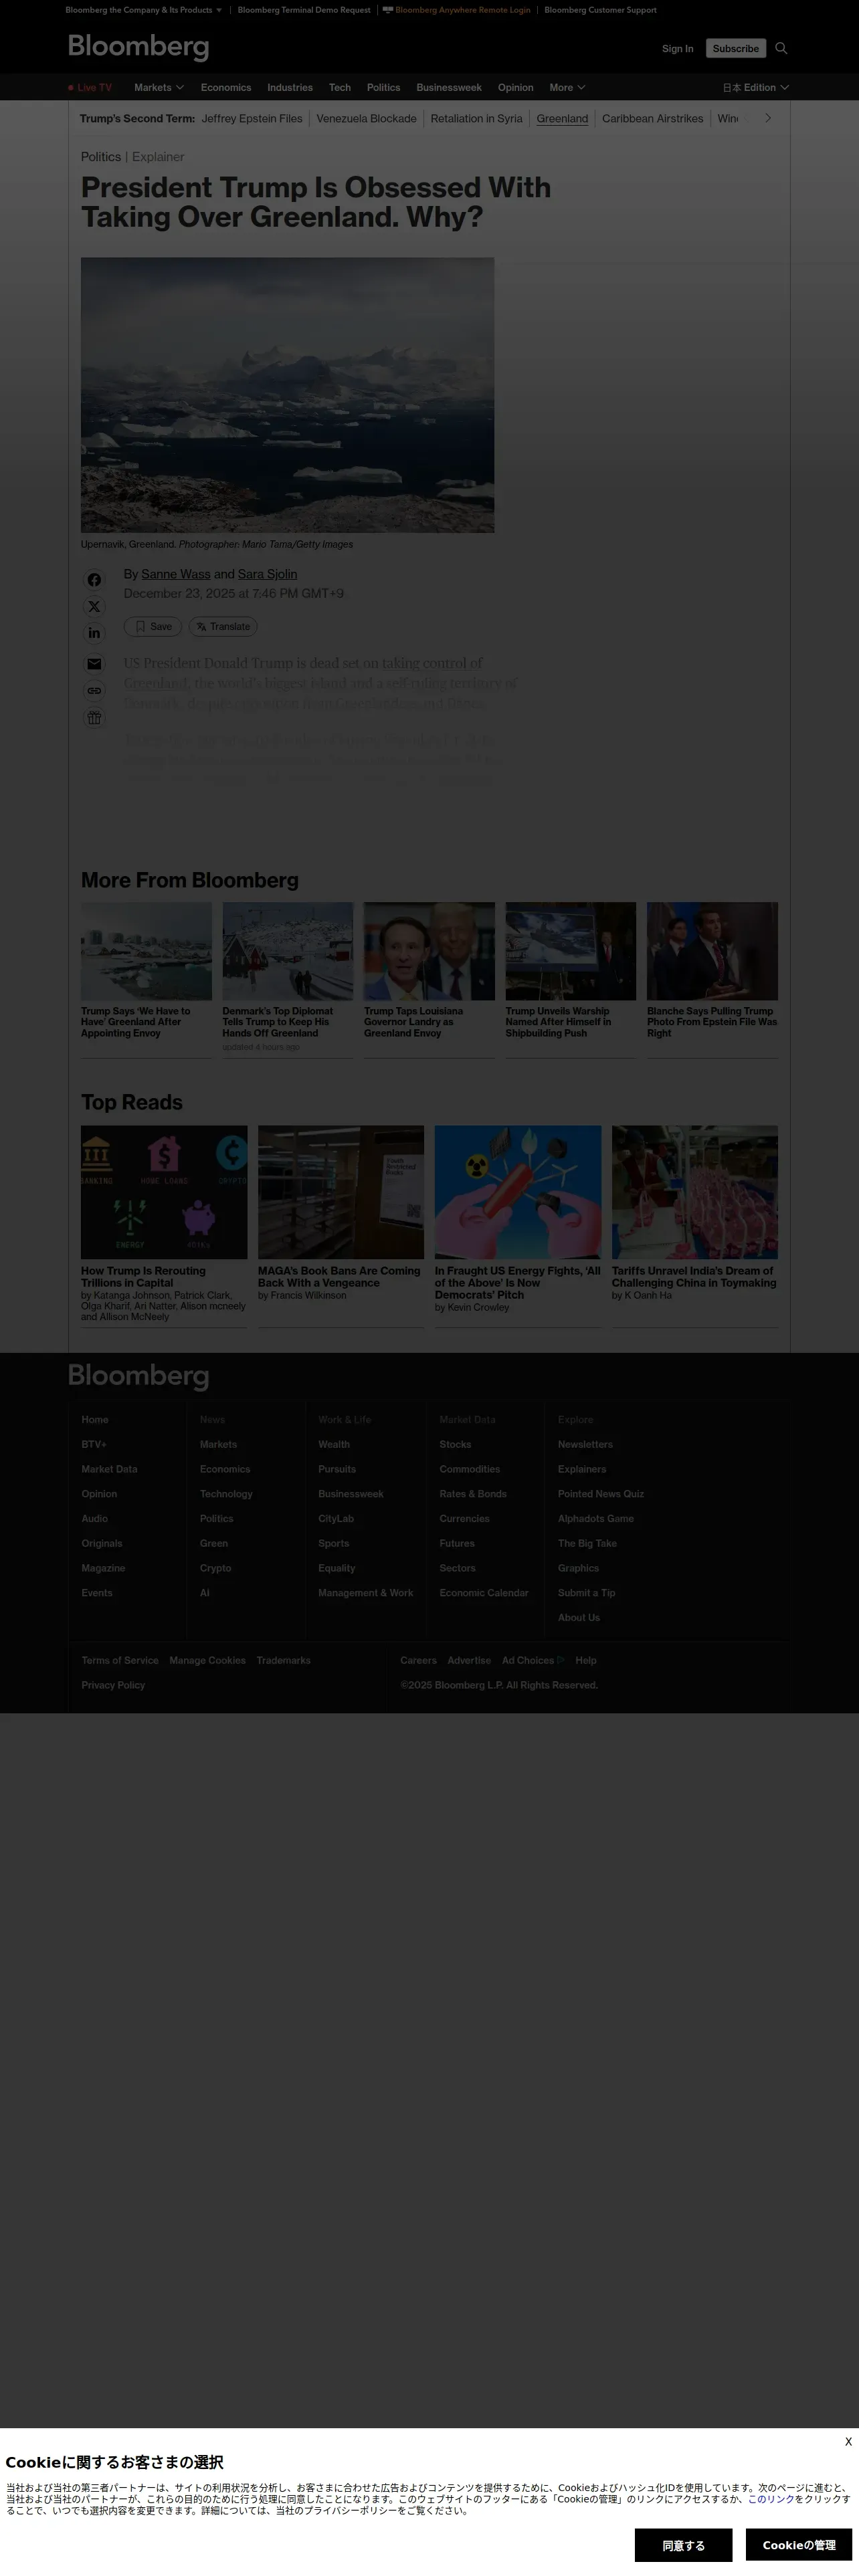Open Trump Taps Louisiana Governor Landry headline

pos(413,1022)
